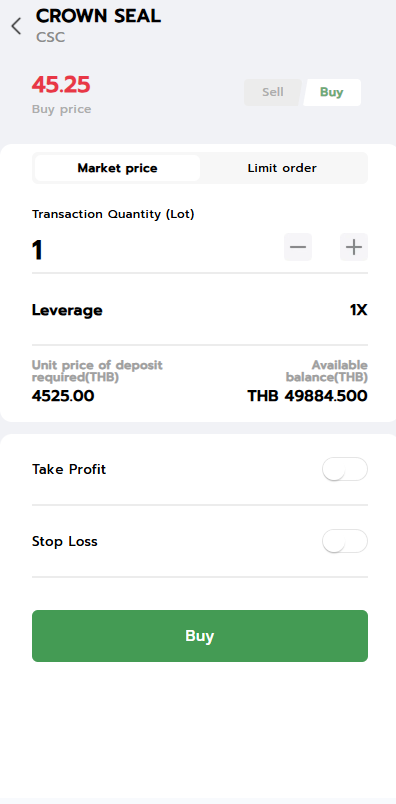Tap the CROWN SEAL stock title
396x804 pixels.
point(98,16)
